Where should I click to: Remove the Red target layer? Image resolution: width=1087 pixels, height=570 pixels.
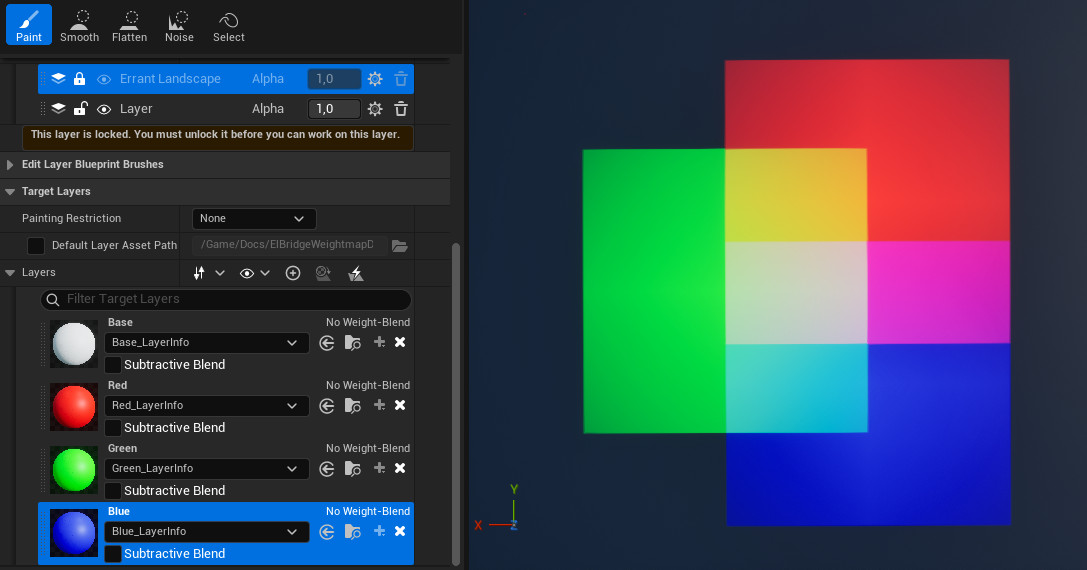[x=400, y=405]
